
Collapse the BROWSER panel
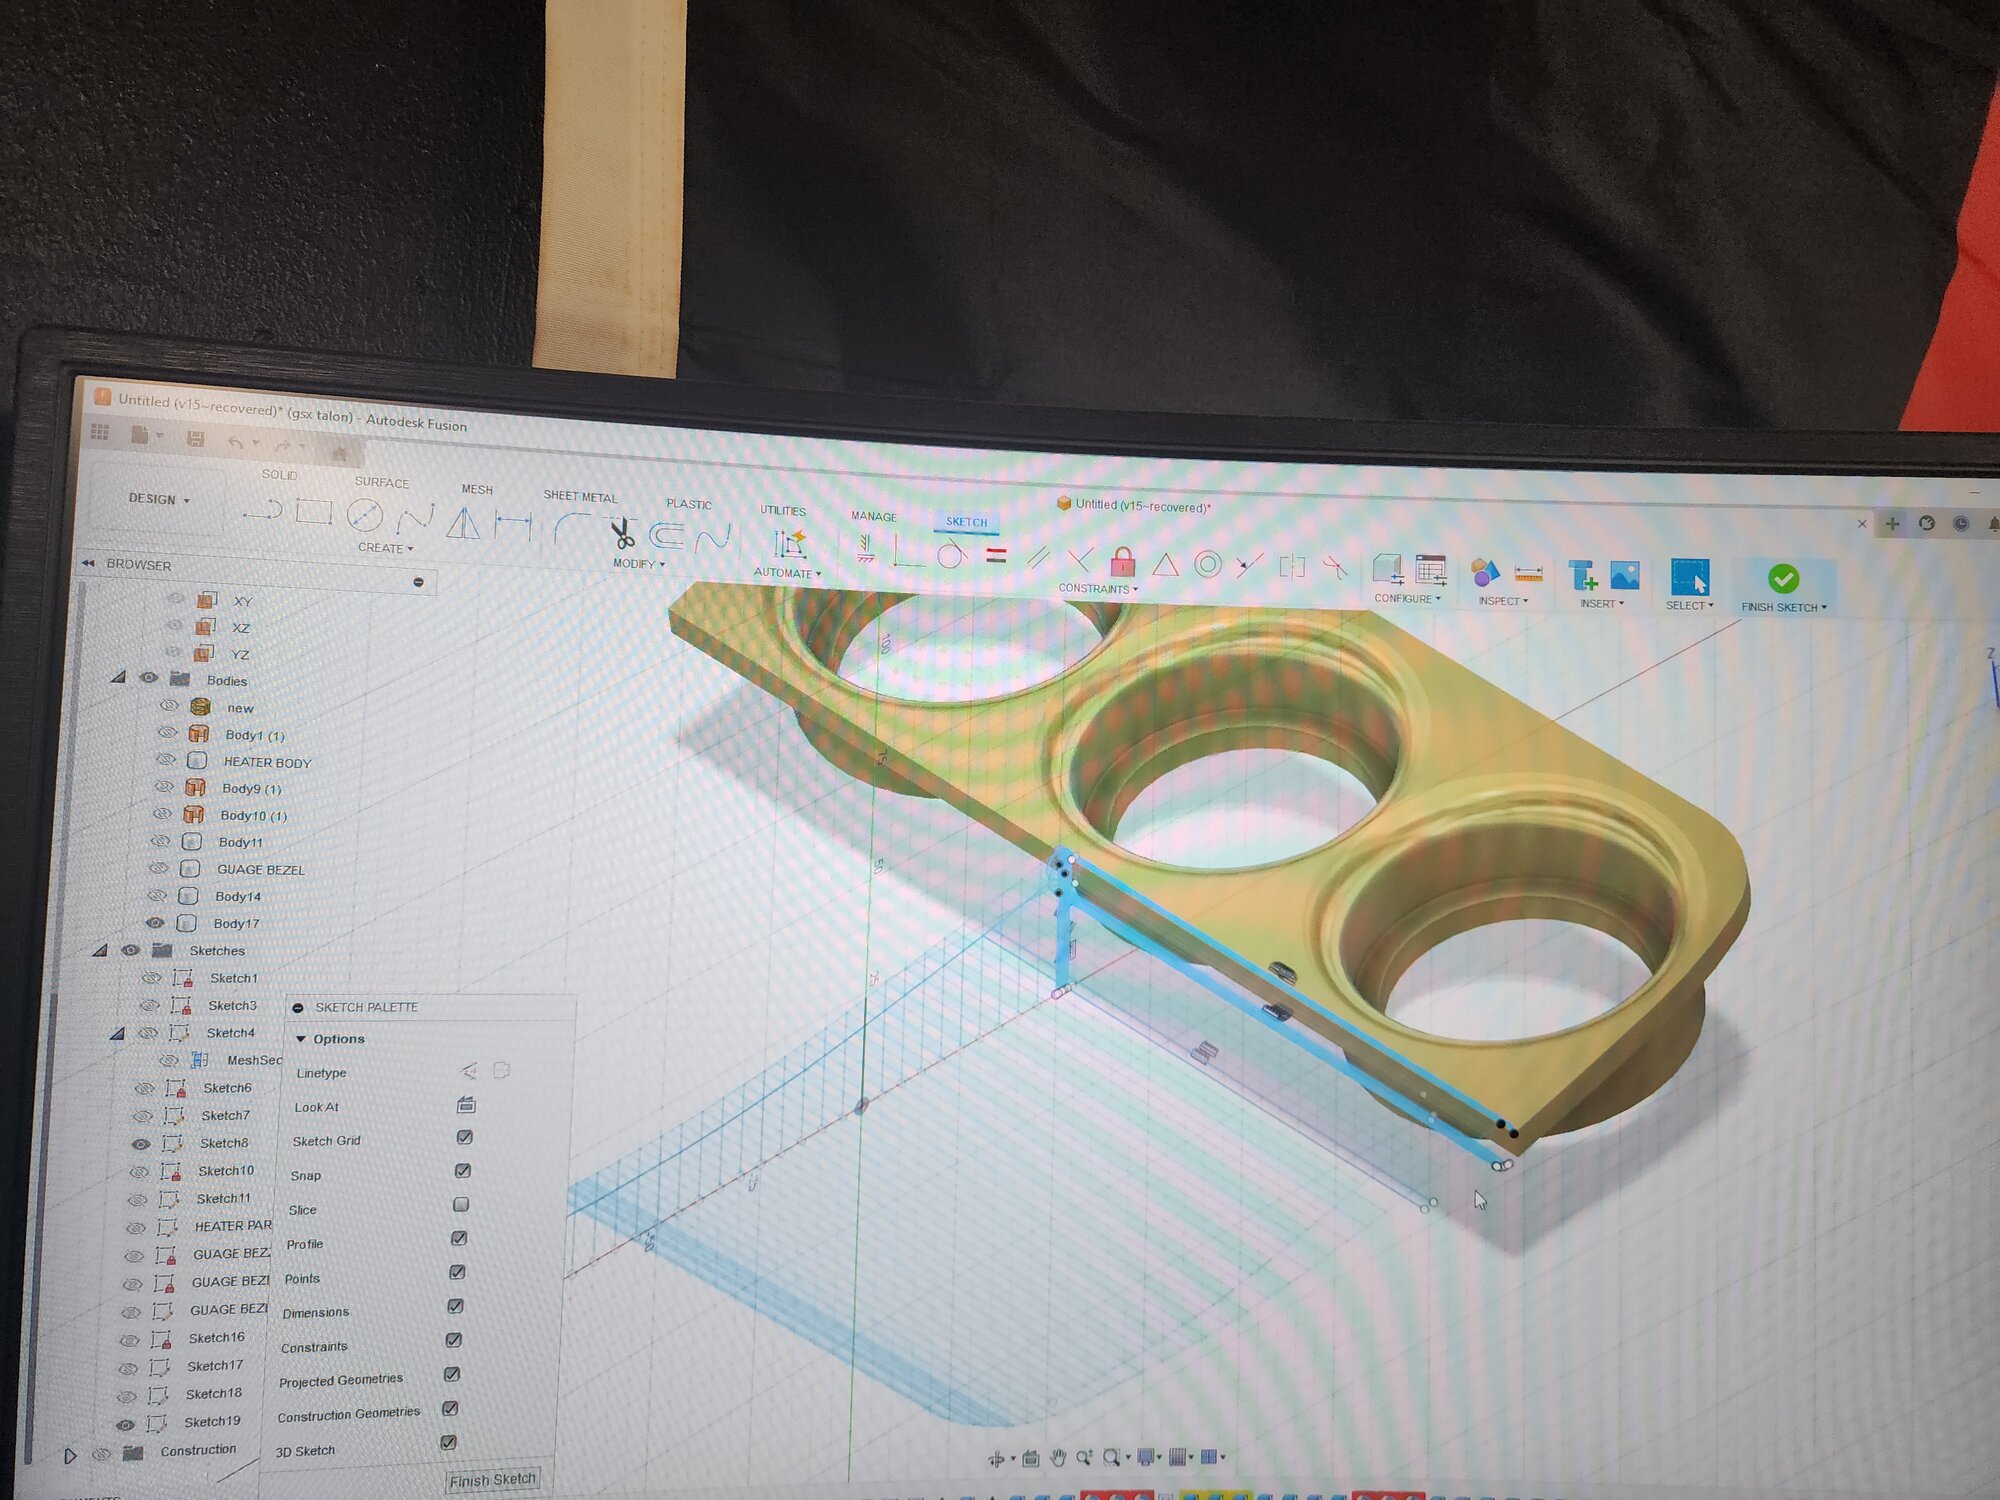(88, 563)
